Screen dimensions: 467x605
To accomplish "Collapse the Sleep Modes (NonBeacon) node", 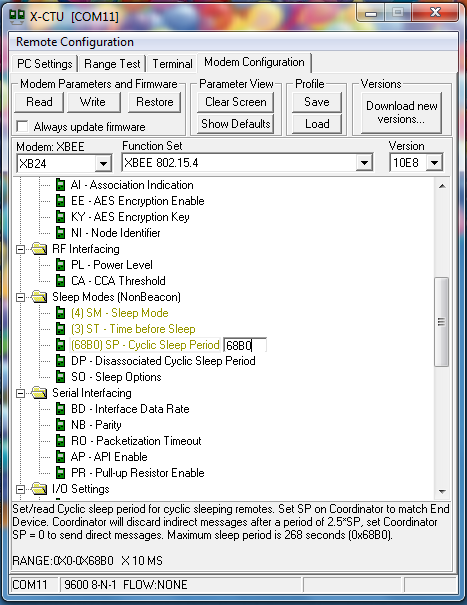I will [20, 297].
